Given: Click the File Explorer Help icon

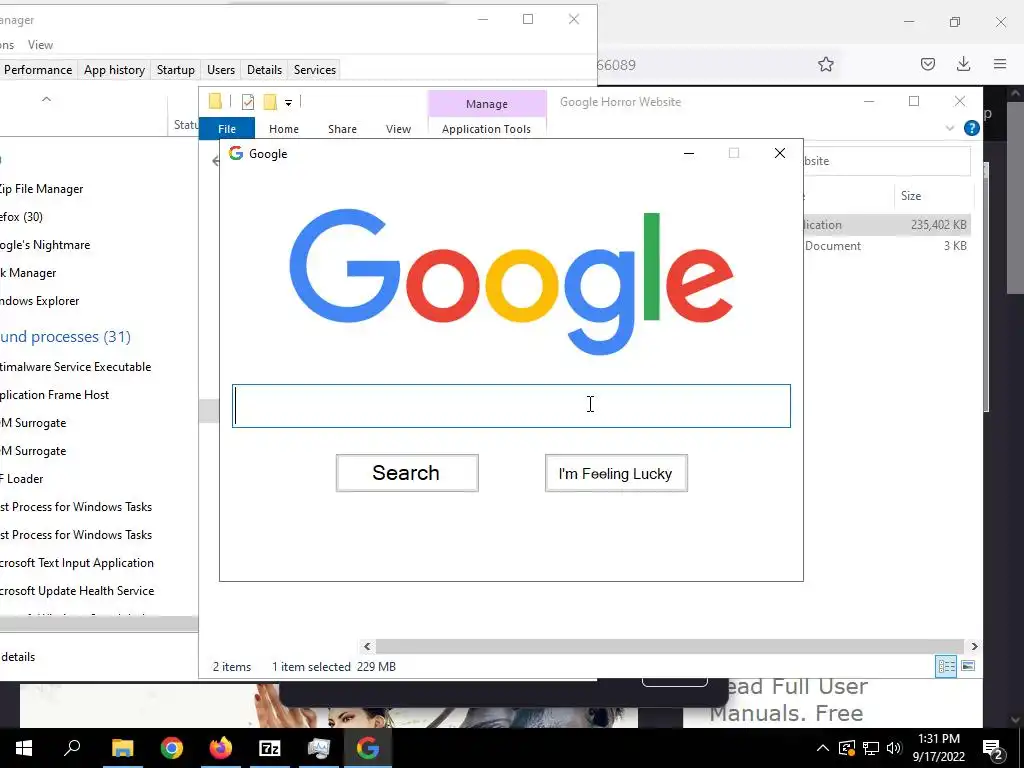Looking at the screenshot, I should 971,128.
